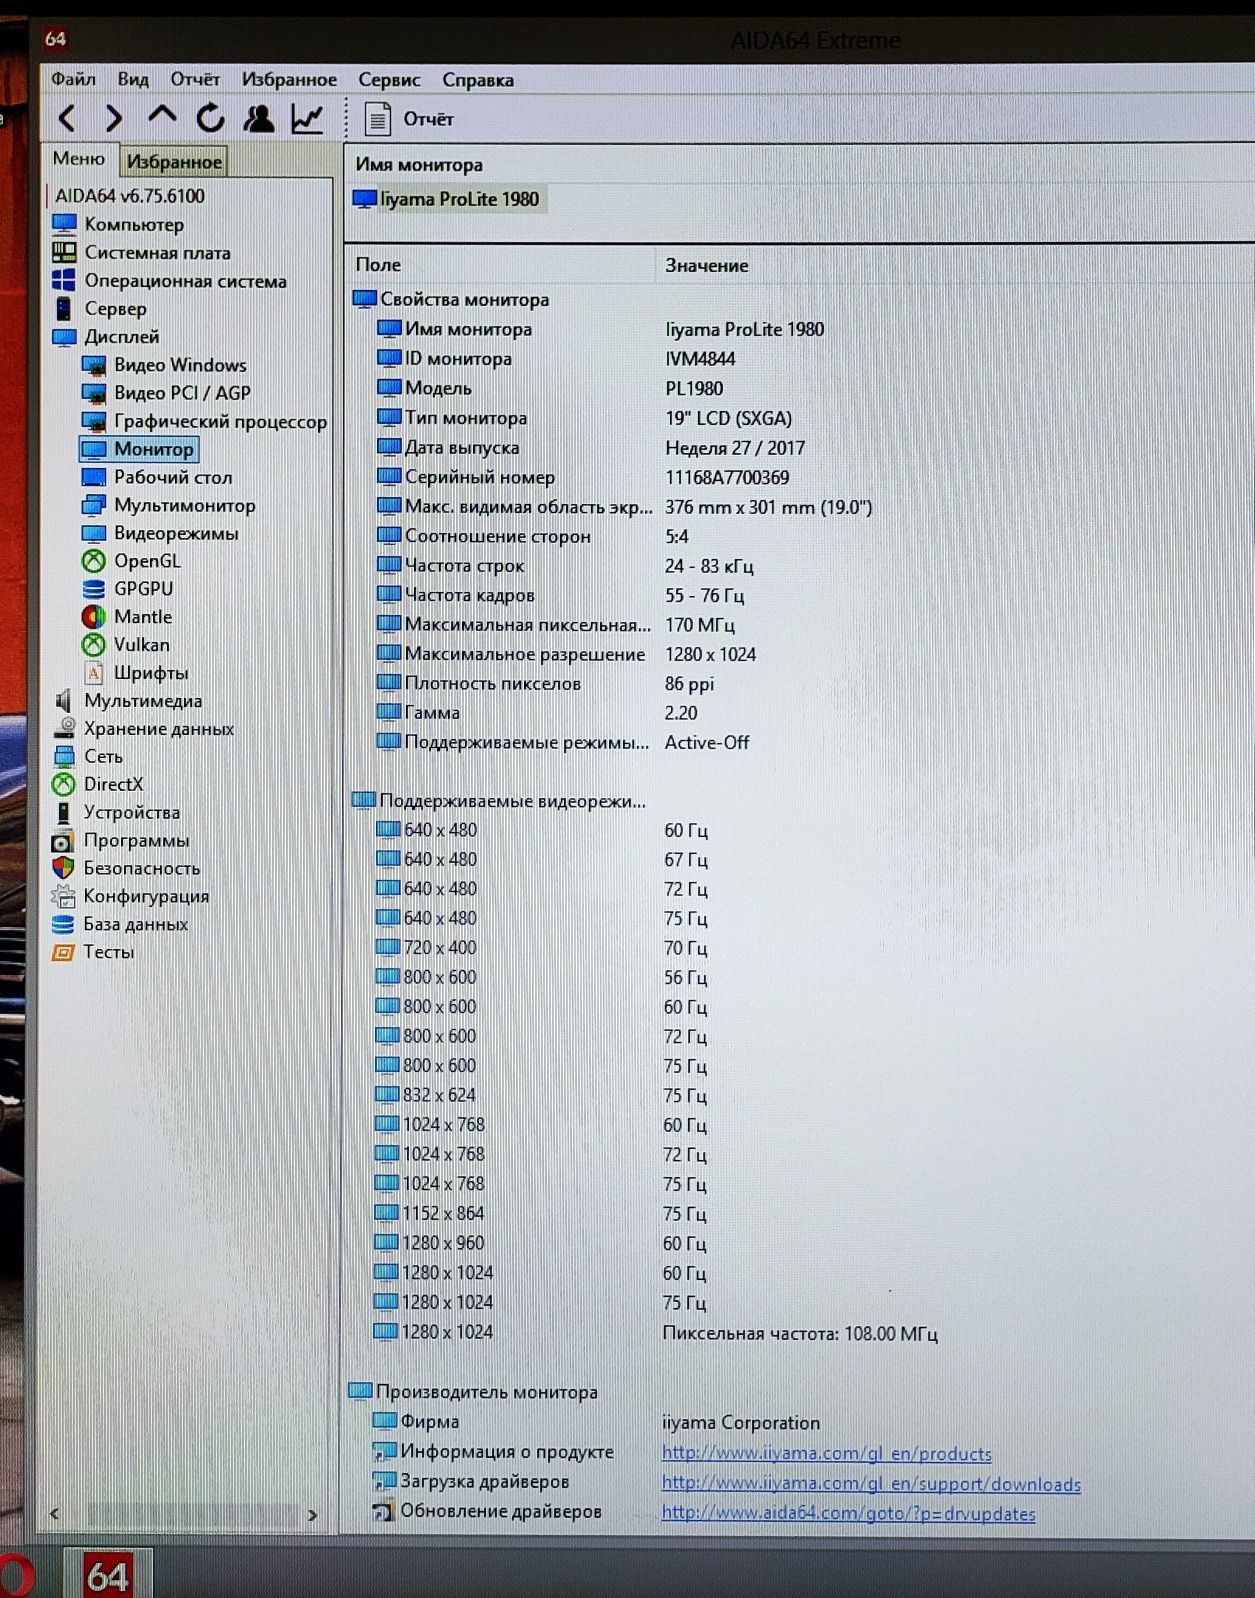Image resolution: width=1255 pixels, height=1598 pixels.
Task: Click the Мультимедиа speaker icon
Action: 64,701
